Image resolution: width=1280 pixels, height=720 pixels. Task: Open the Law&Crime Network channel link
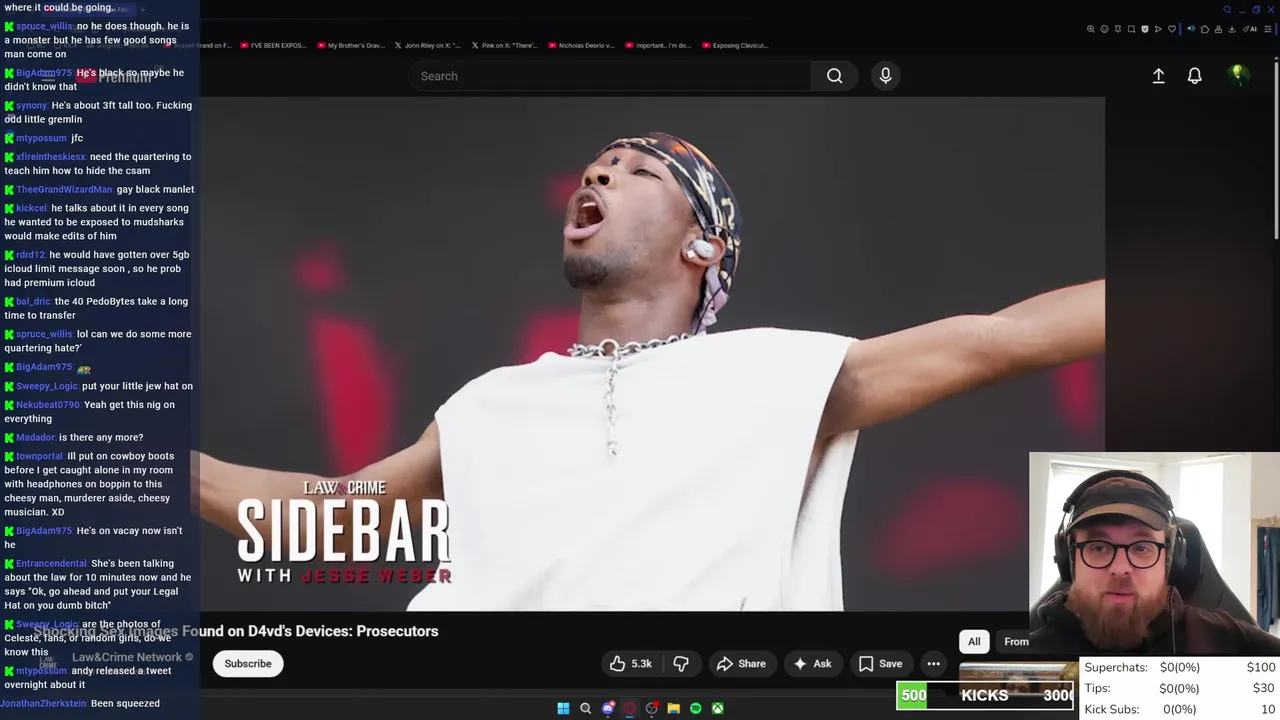pos(126,657)
